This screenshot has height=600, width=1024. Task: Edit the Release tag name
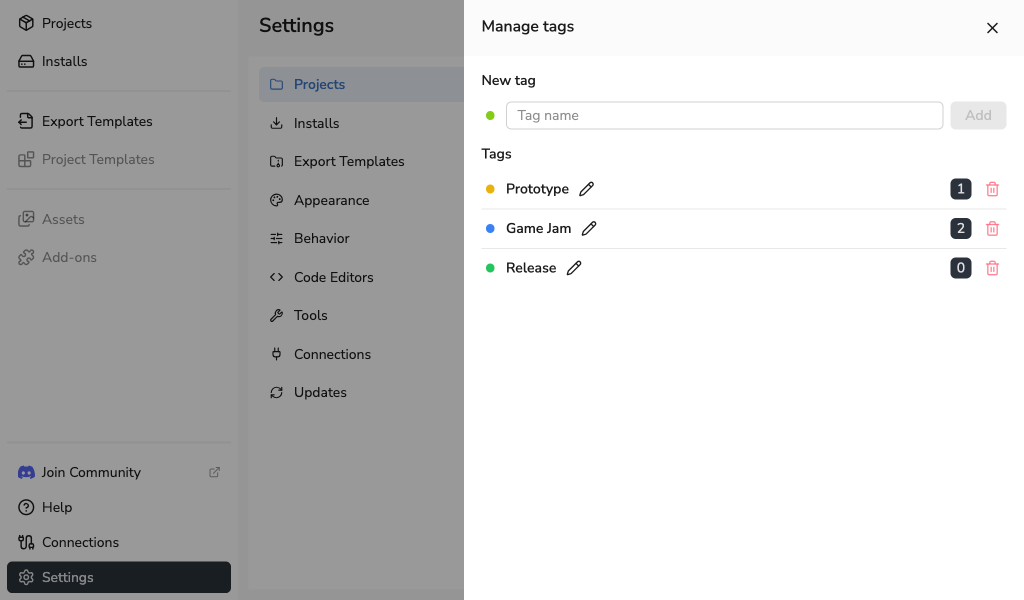574,268
